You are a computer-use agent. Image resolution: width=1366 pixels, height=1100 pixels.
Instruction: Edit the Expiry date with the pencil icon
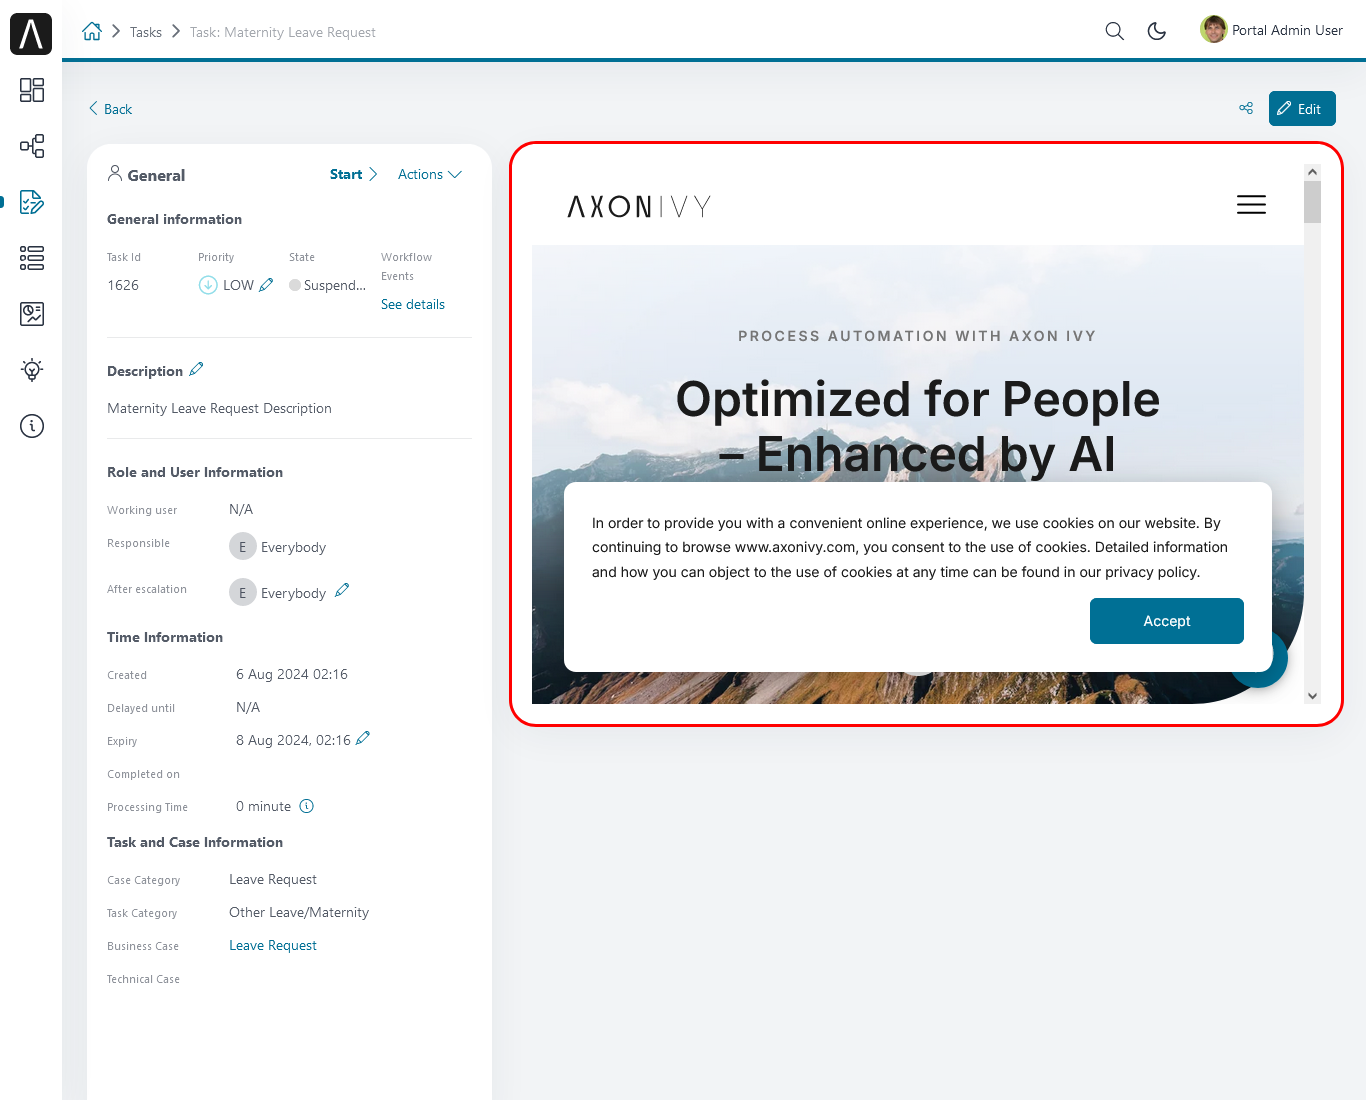(363, 738)
